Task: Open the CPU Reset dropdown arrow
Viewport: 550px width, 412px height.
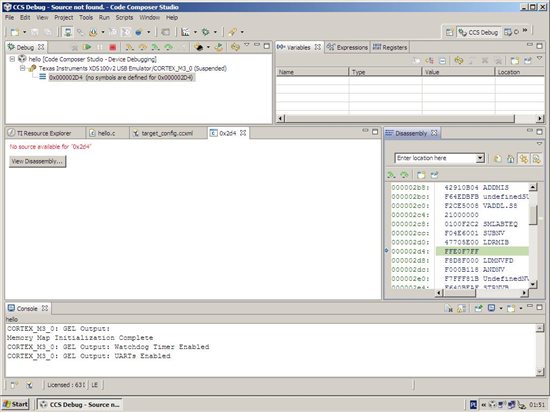Action: [x=208, y=47]
